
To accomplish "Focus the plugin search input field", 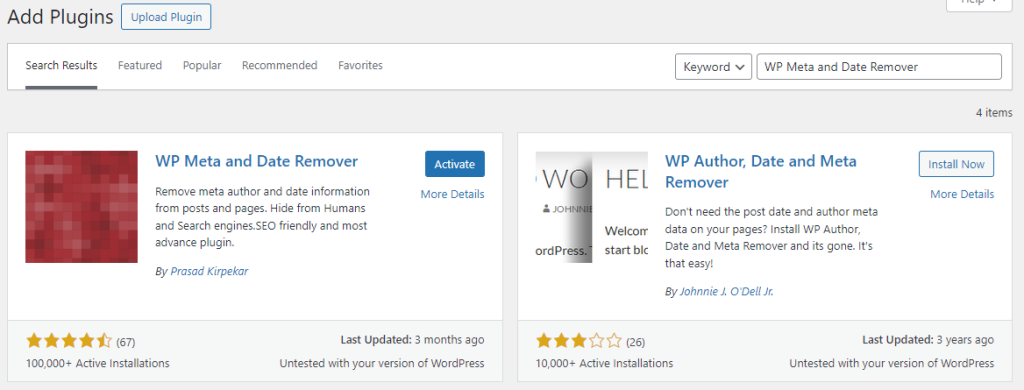I will [x=879, y=67].
